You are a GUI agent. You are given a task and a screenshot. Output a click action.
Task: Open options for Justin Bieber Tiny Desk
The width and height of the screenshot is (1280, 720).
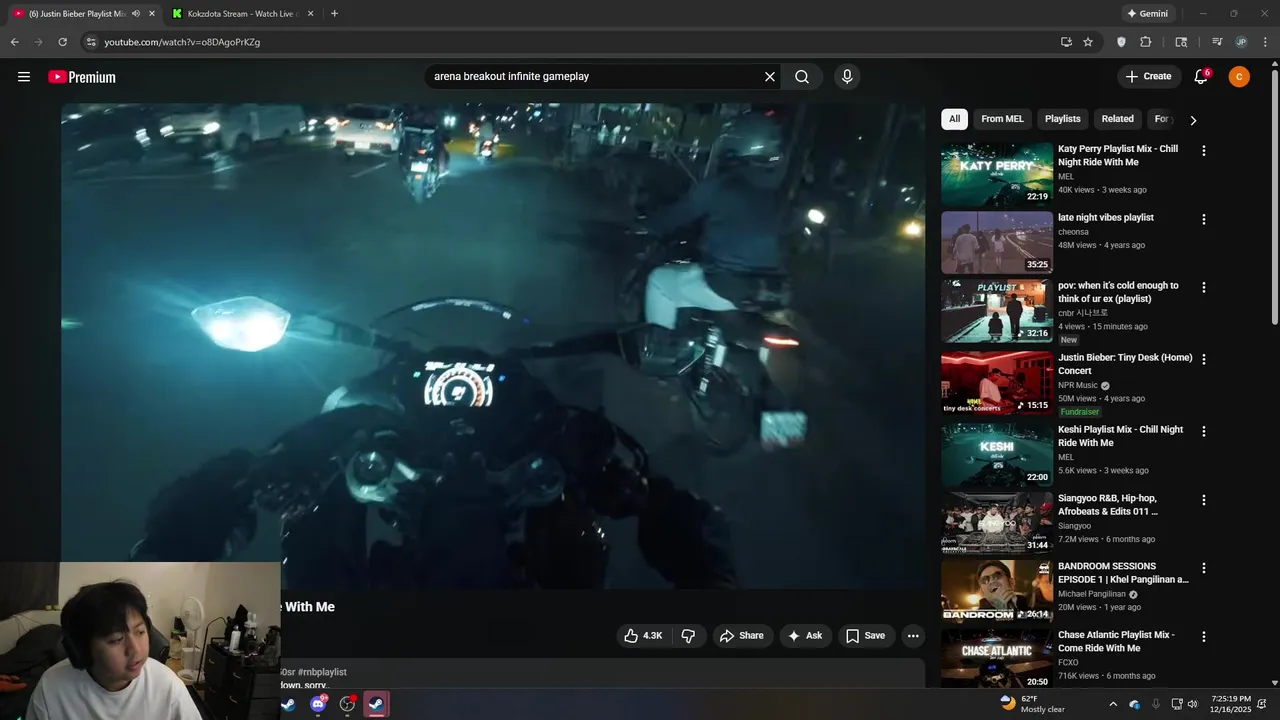coord(1204,359)
